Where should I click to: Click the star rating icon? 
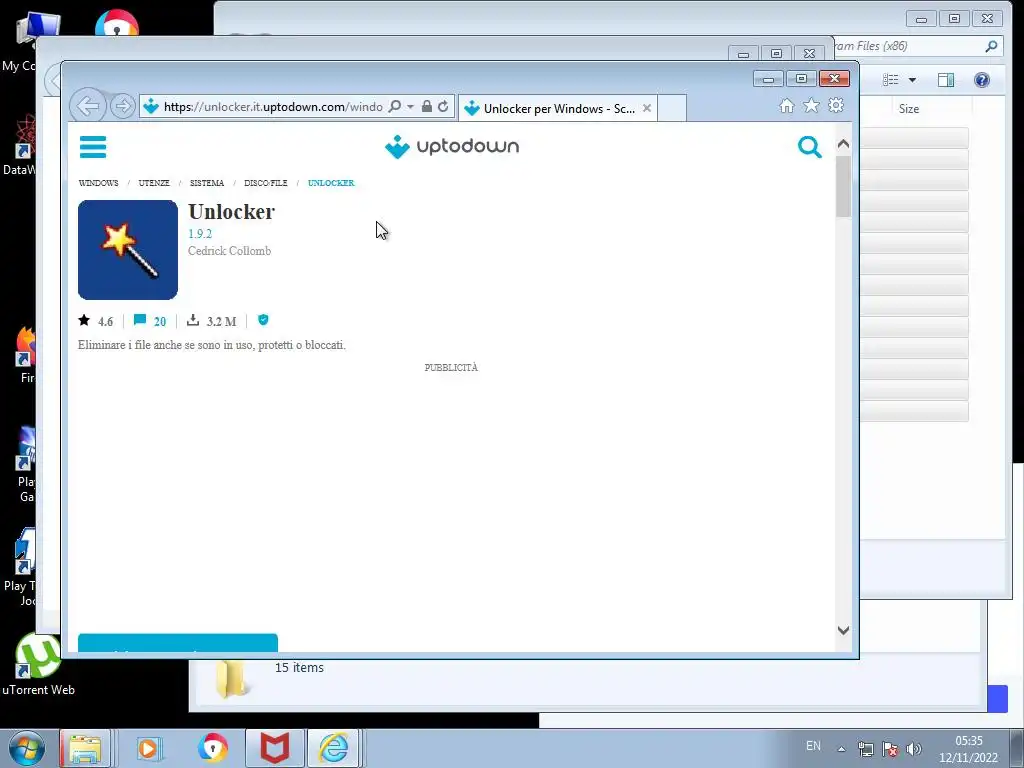(84, 320)
